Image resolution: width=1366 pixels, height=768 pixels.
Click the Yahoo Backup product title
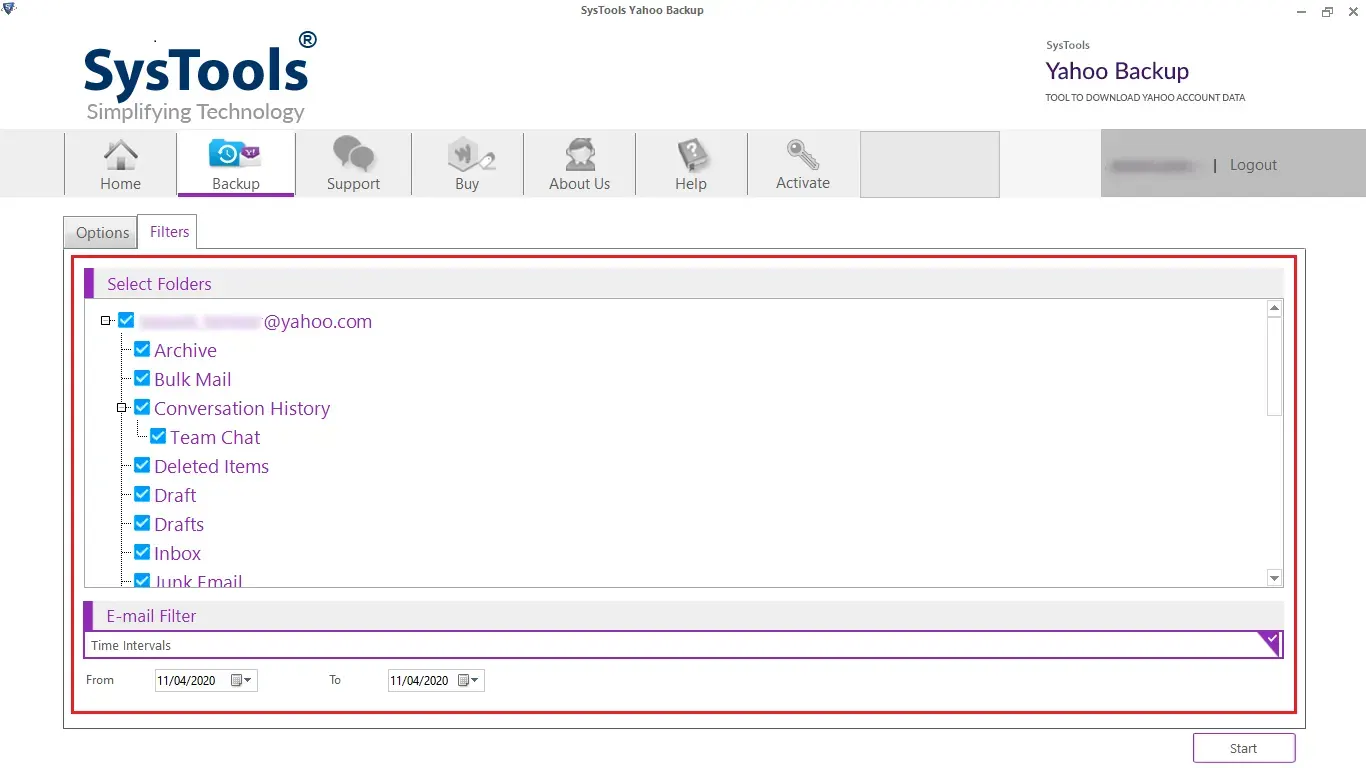[1117, 71]
